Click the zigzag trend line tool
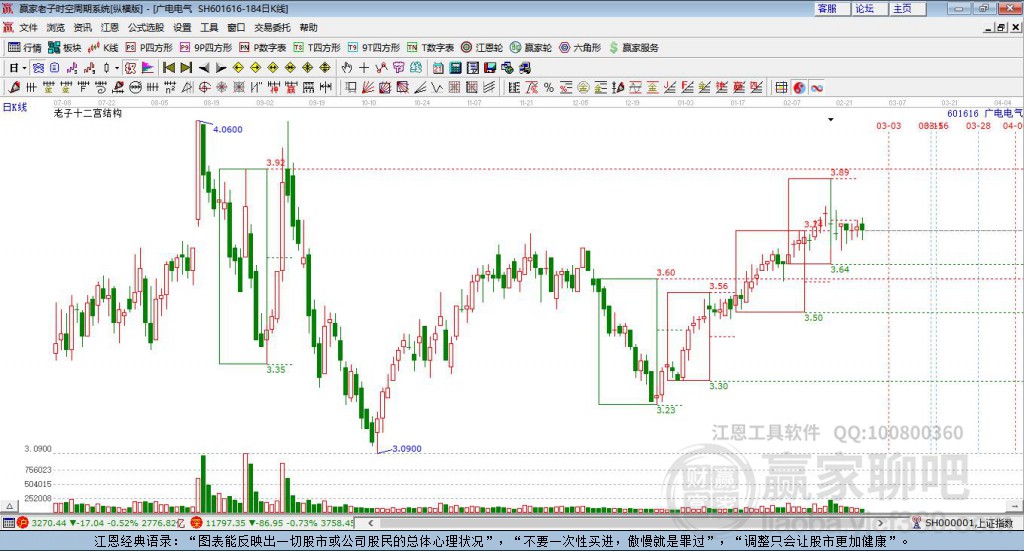The image size is (1024, 551). (x=437, y=87)
